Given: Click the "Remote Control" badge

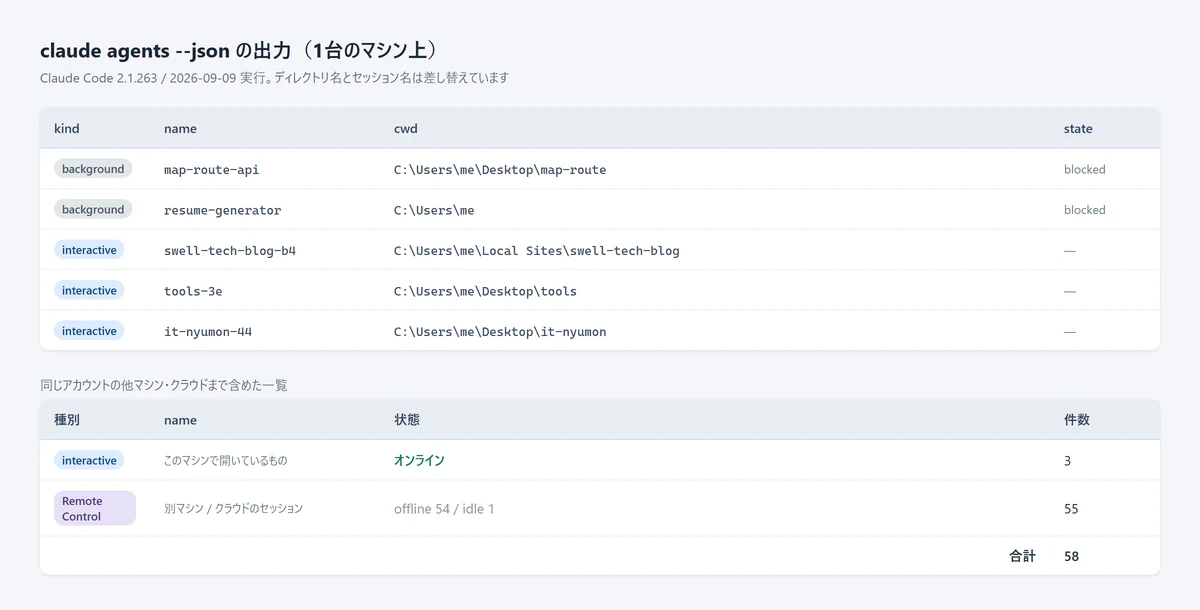Looking at the screenshot, I should tap(95, 508).
